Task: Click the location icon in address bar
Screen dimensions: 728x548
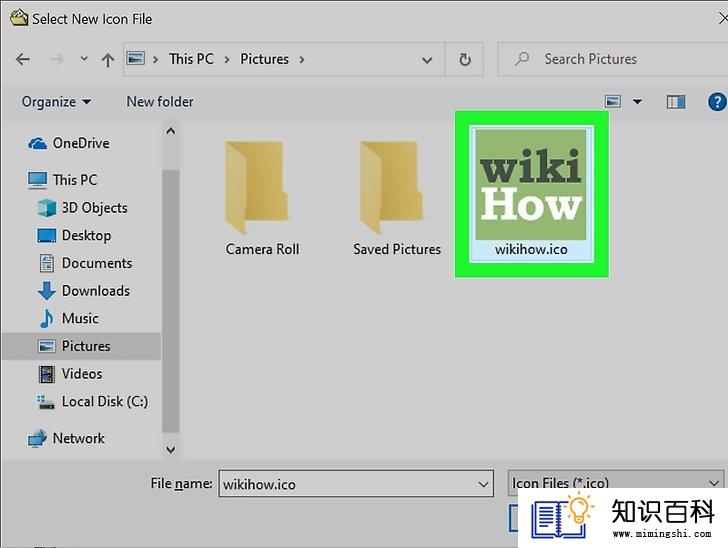Action: click(x=136, y=59)
